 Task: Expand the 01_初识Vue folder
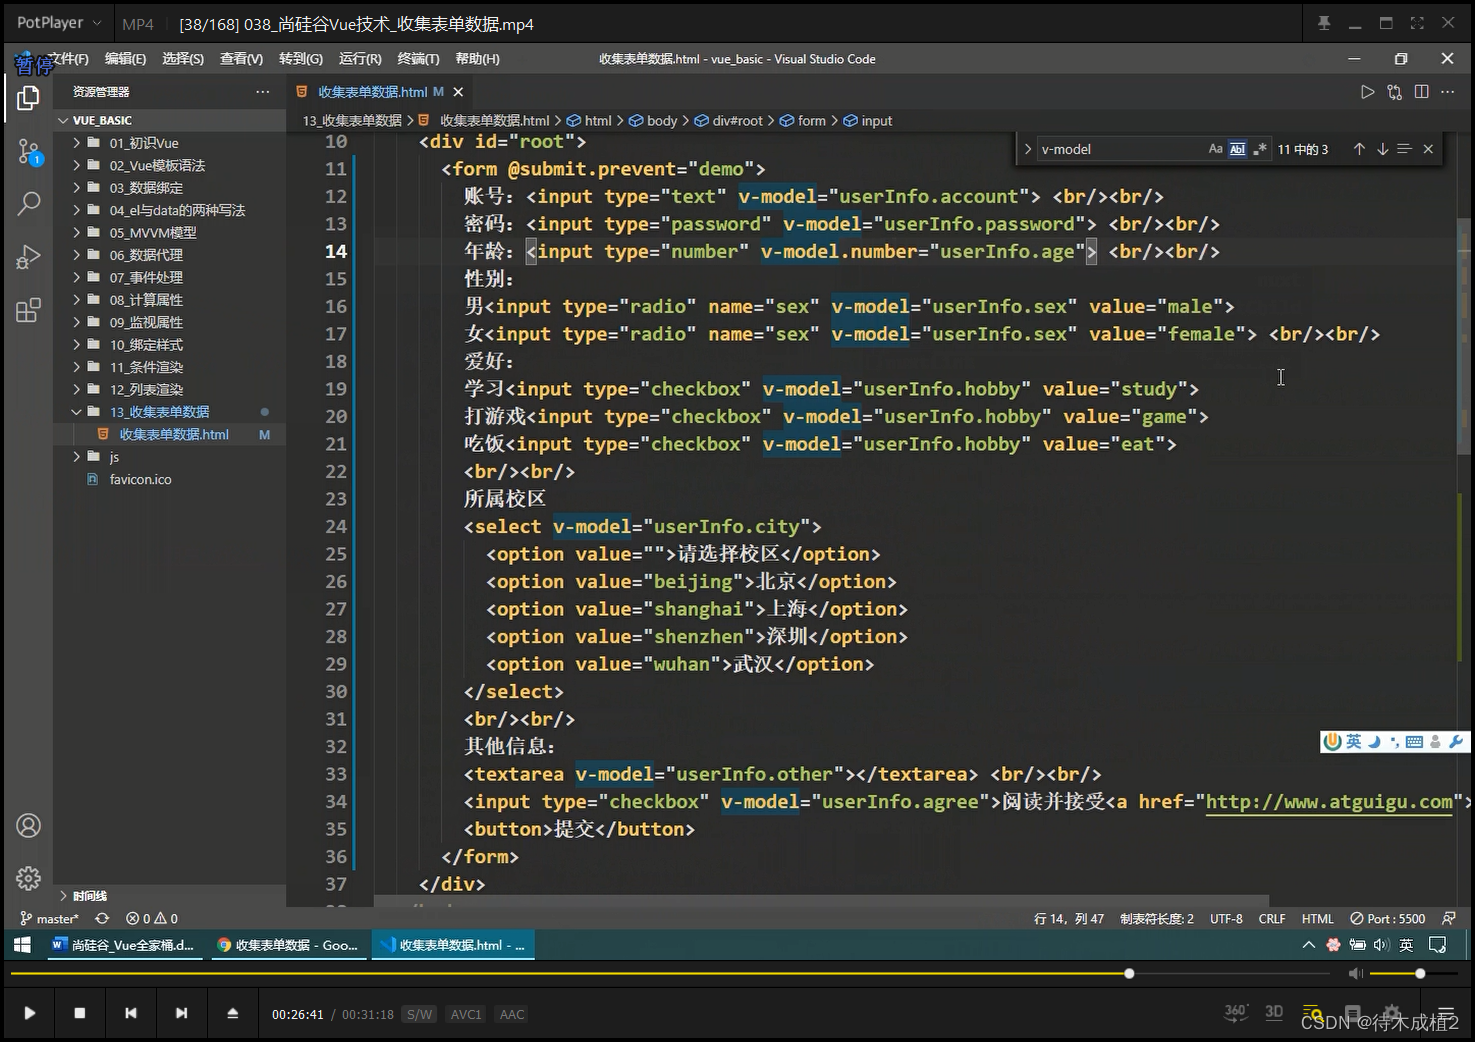(76, 143)
